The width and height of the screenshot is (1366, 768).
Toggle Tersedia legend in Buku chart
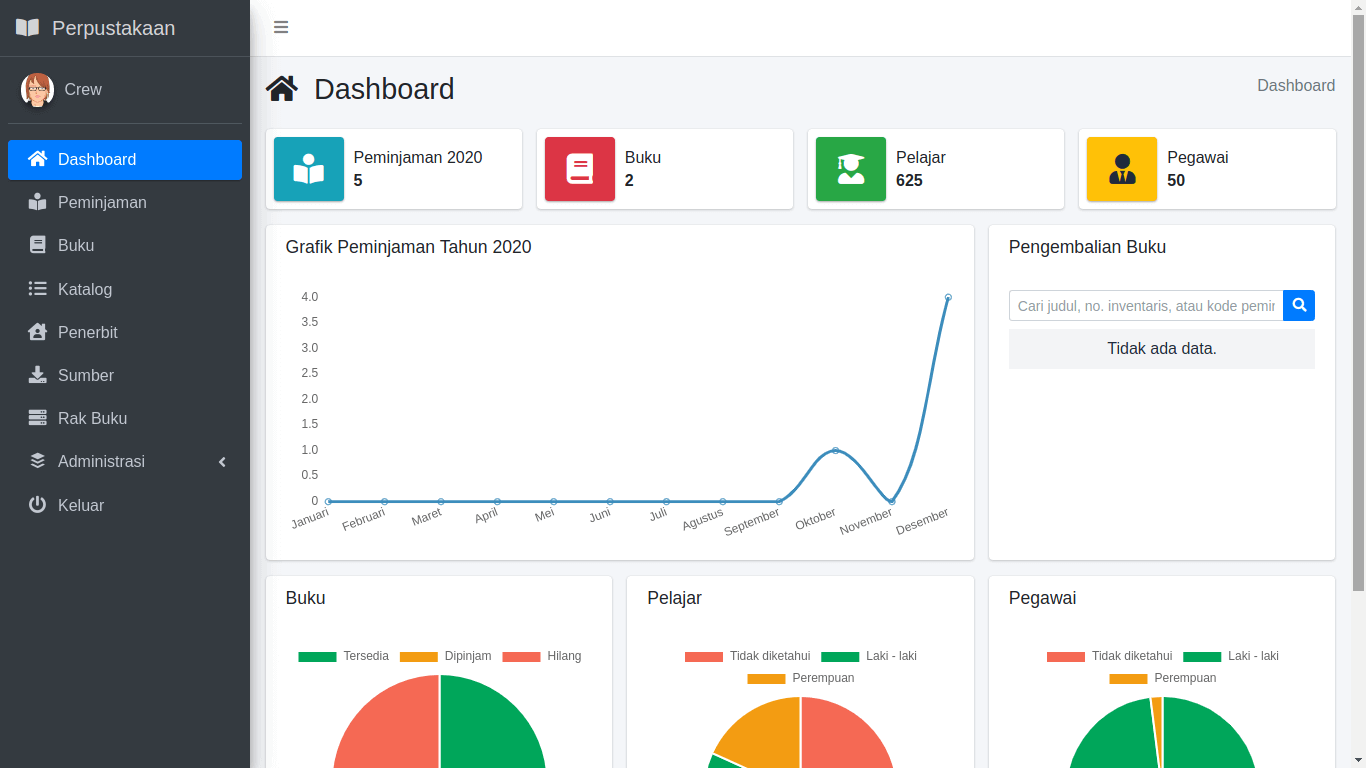coord(343,656)
